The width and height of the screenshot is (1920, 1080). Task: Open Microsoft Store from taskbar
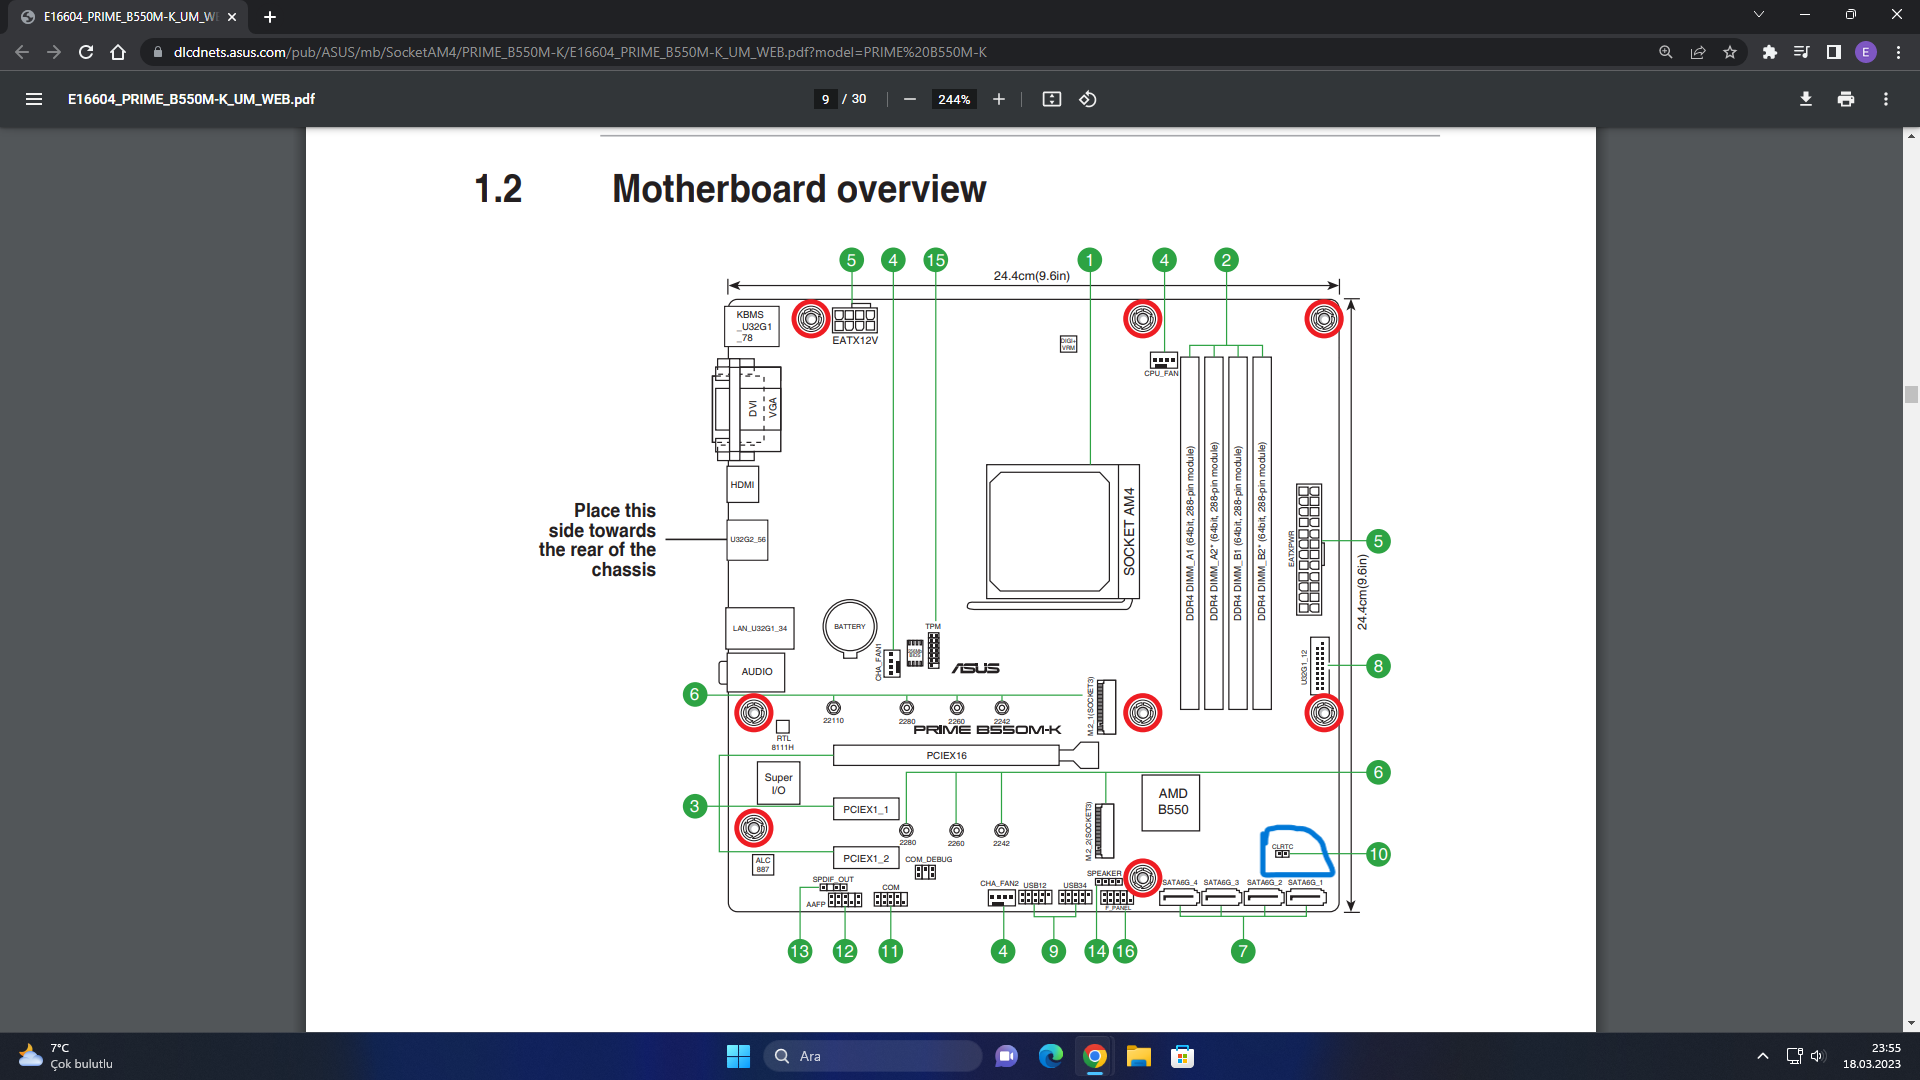1183,1056
